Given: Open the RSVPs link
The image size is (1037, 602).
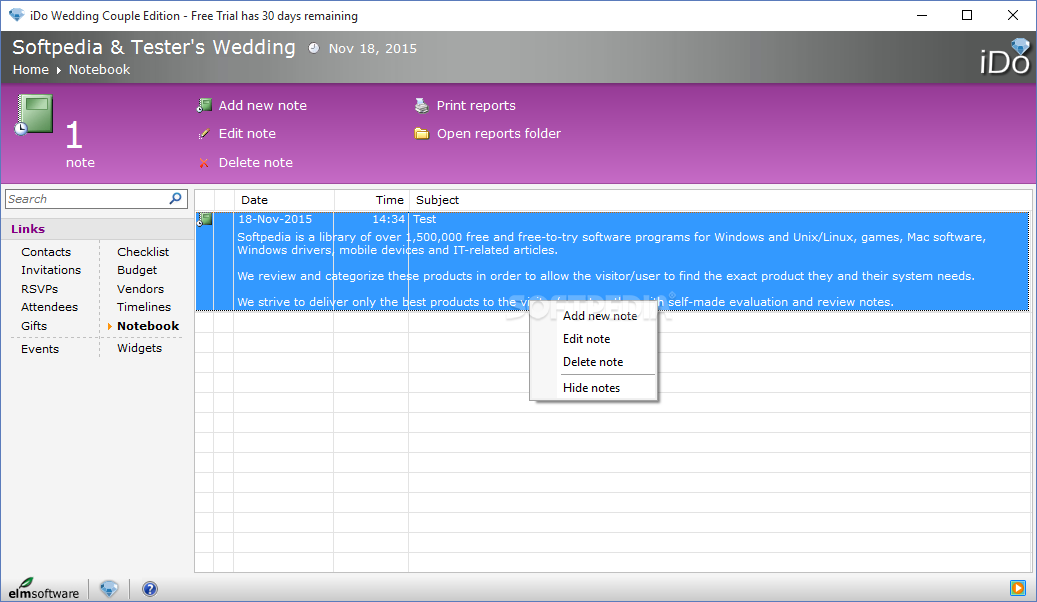Looking at the screenshot, I should [x=40, y=289].
